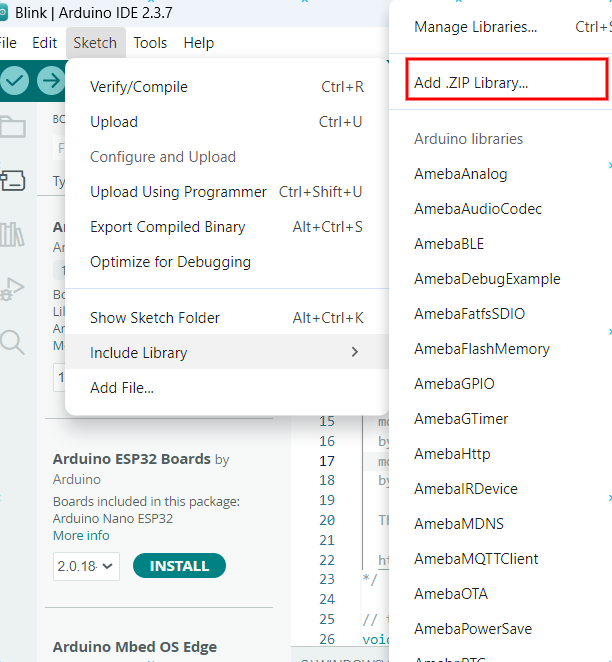Open the Debug sidebar icon
Image resolution: width=612 pixels, height=662 pixels.
(x=13, y=289)
